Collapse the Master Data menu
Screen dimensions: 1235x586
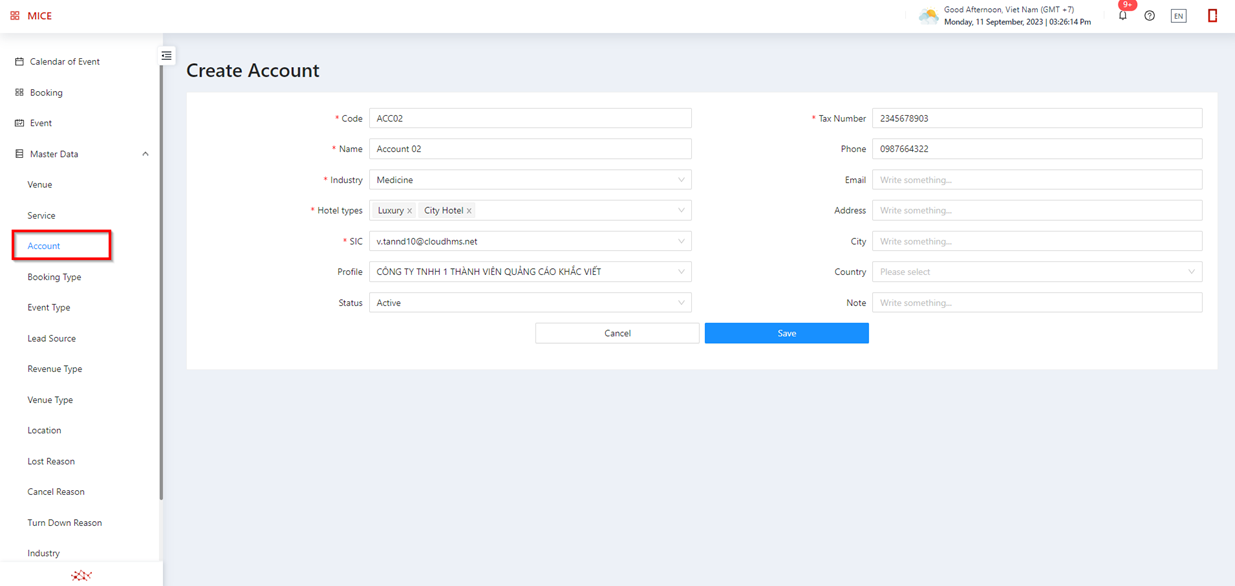pos(145,154)
